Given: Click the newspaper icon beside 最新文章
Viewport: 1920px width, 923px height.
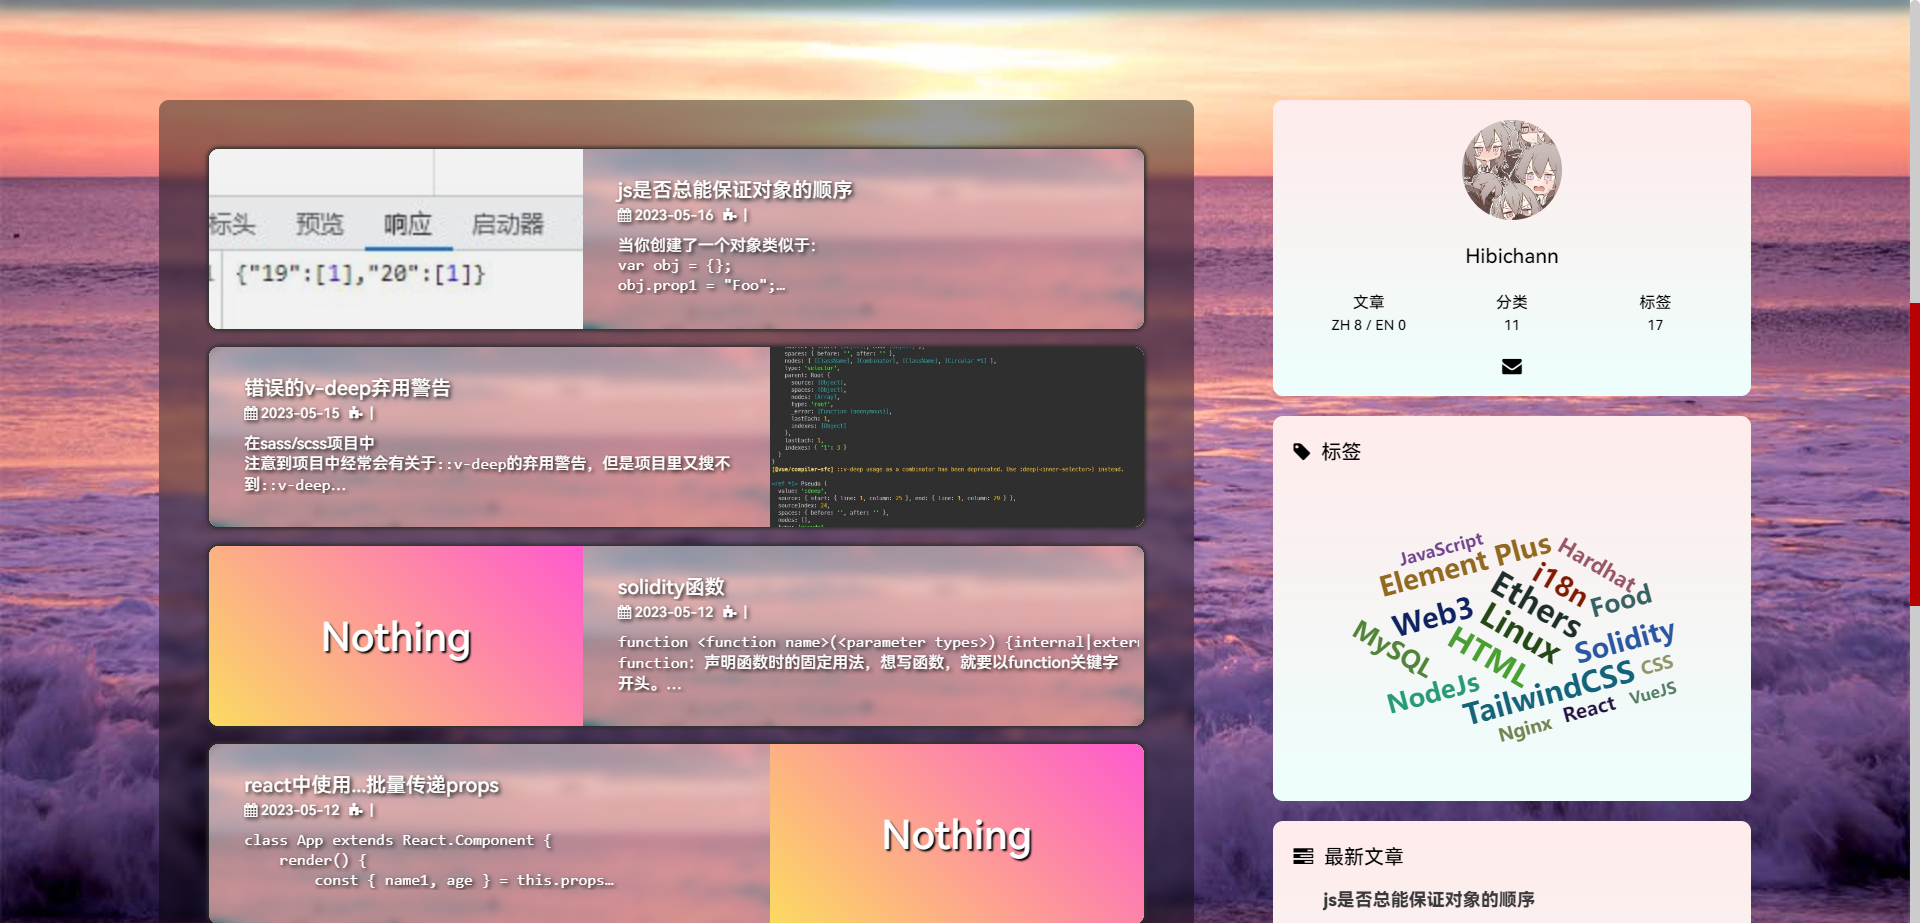Looking at the screenshot, I should point(1302,856).
